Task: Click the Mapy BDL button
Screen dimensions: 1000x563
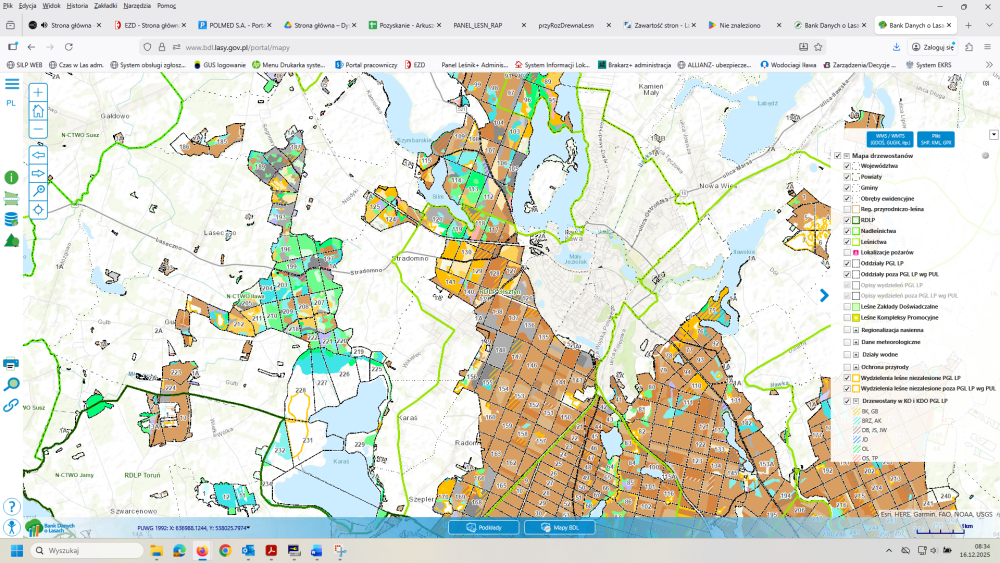Action: coord(566,527)
